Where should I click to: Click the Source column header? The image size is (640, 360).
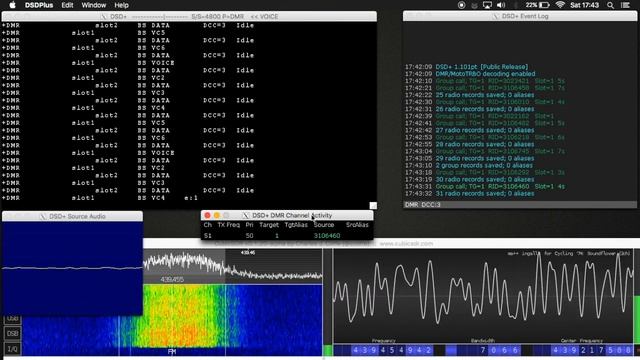coord(324,225)
